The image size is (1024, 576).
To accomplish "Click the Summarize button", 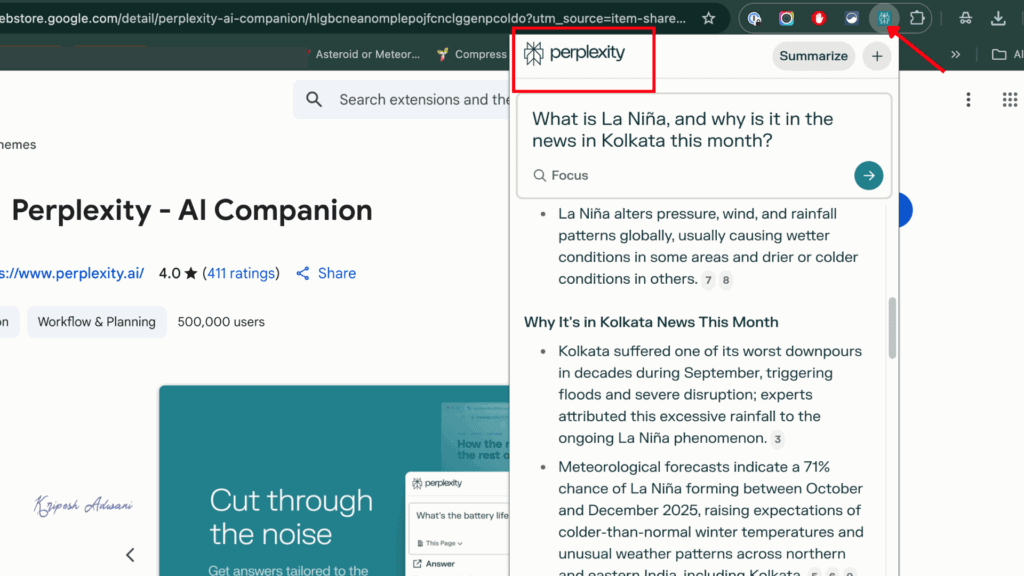I will (x=813, y=56).
